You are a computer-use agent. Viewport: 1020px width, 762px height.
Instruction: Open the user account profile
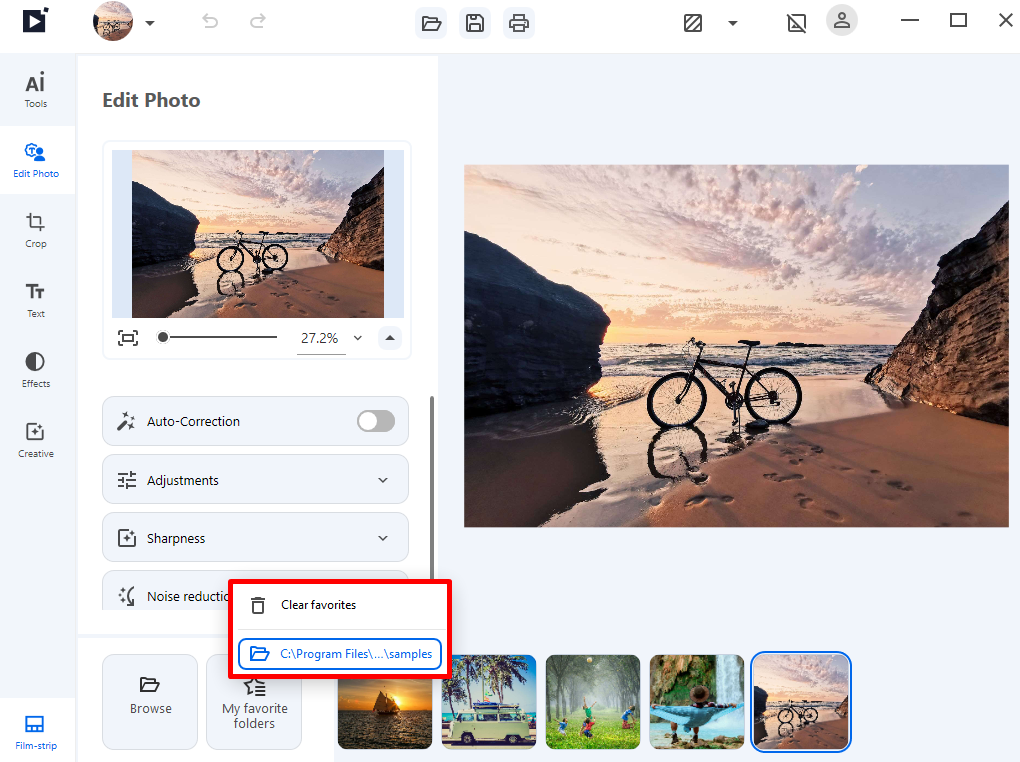coord(842,20)
